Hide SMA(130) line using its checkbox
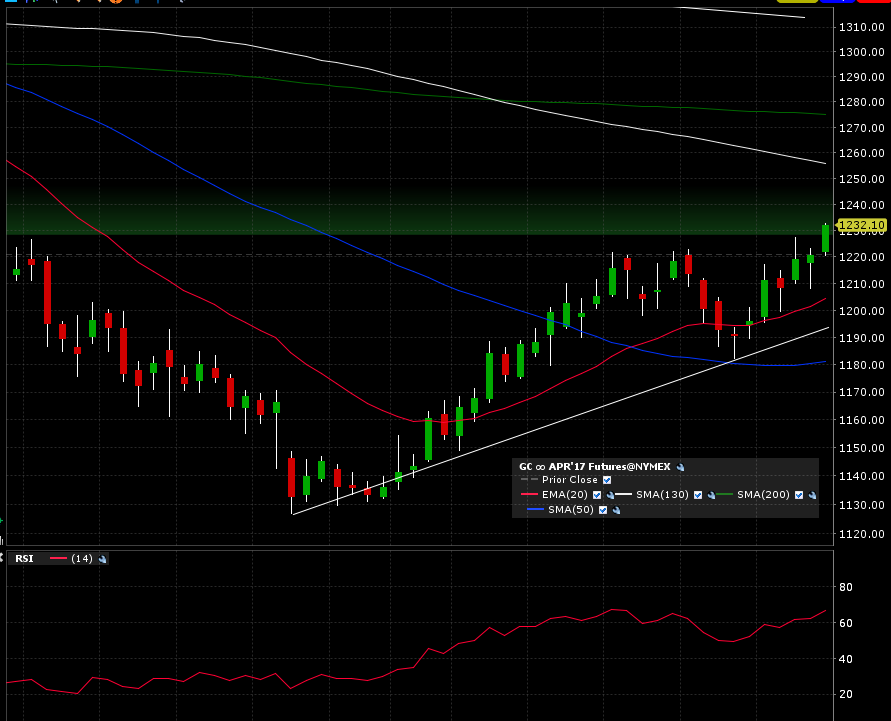This screenshot has width=891, height=721. tap(698, 495)
